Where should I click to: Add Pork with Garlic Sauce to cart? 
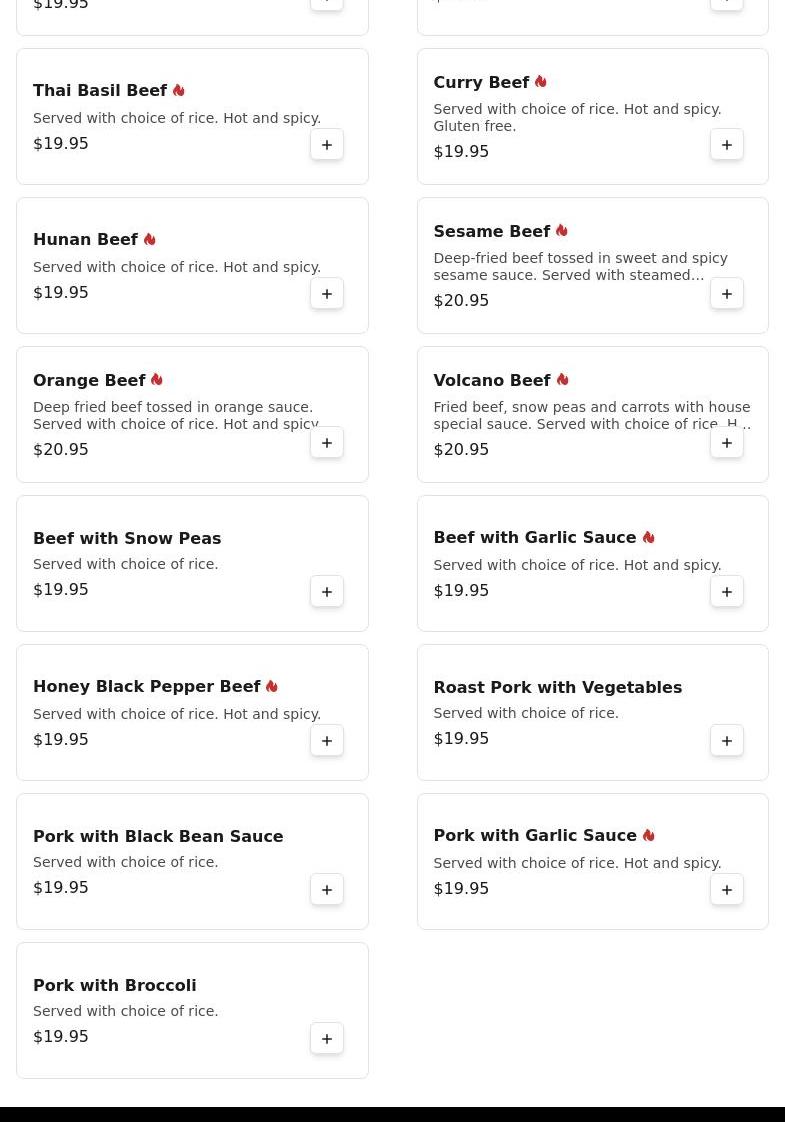pos(727,890)
